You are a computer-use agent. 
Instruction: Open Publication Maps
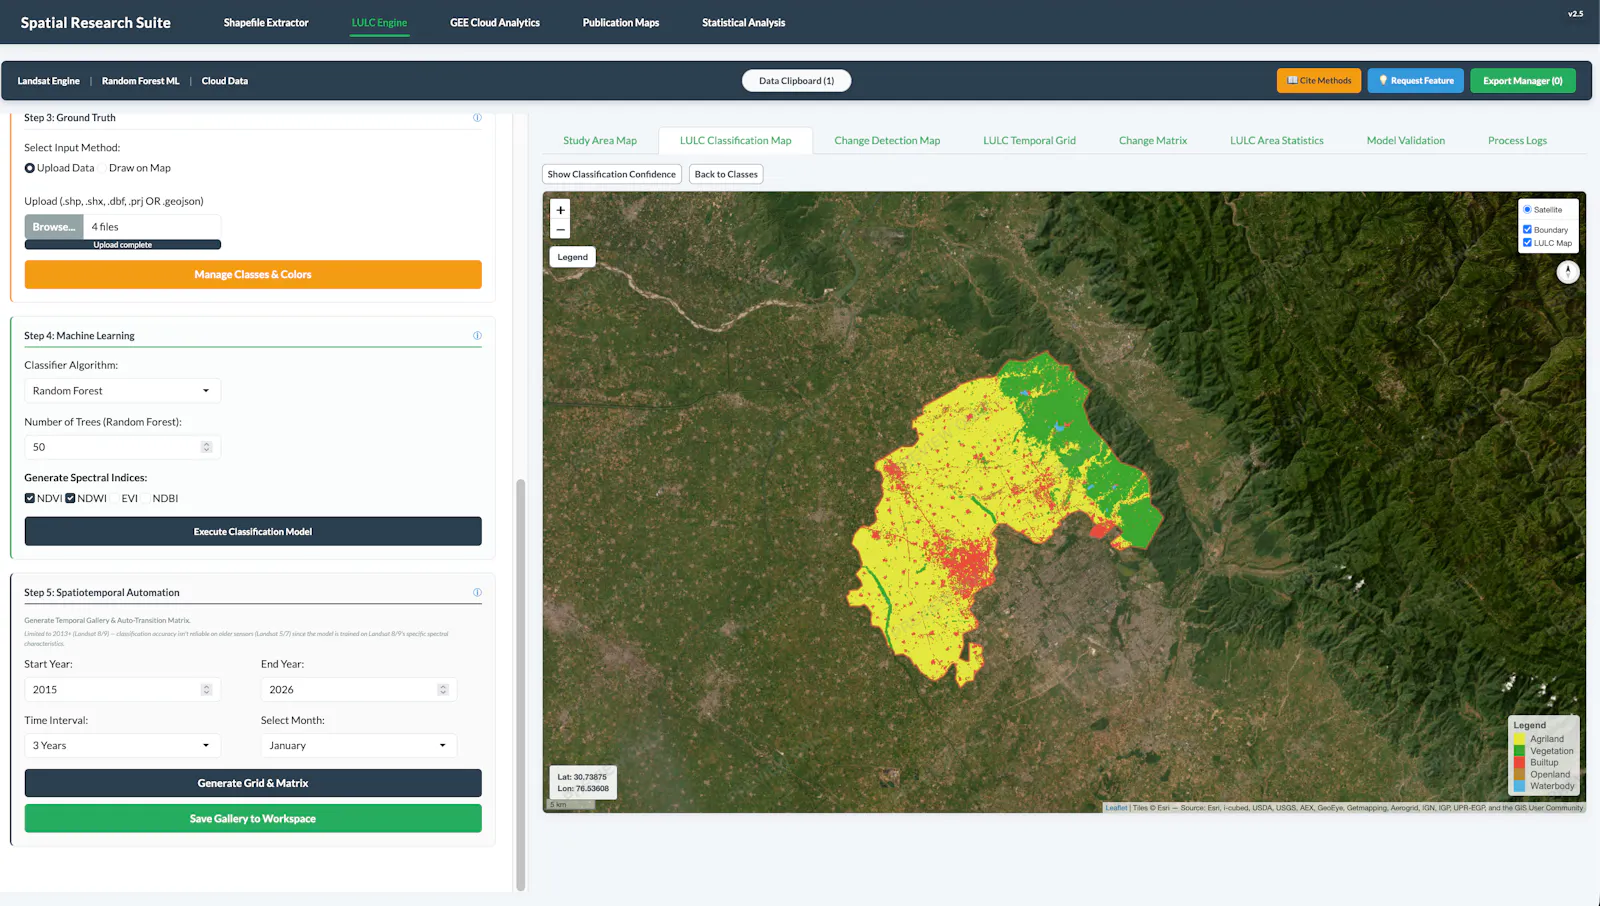tap(621, 23)
